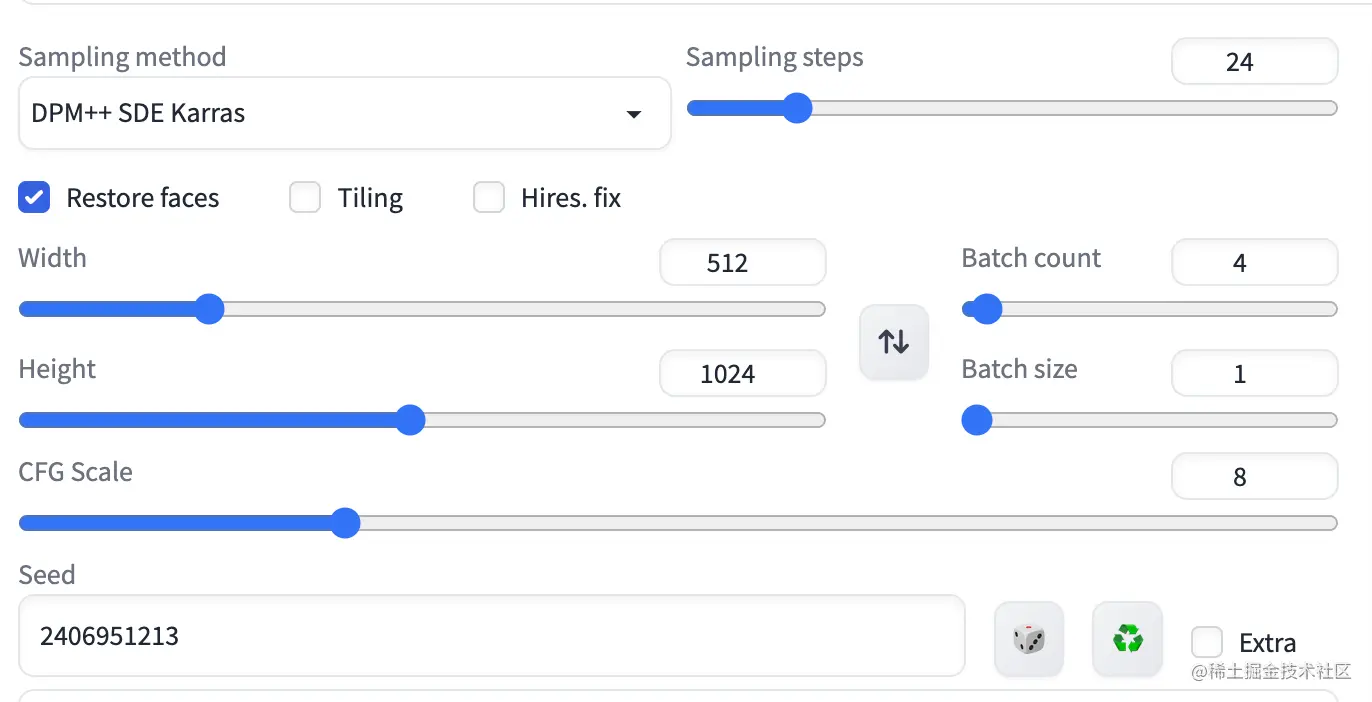Focus the Sampling steps number box
Screen dimensions: 1372x702
click(1254, 62)
